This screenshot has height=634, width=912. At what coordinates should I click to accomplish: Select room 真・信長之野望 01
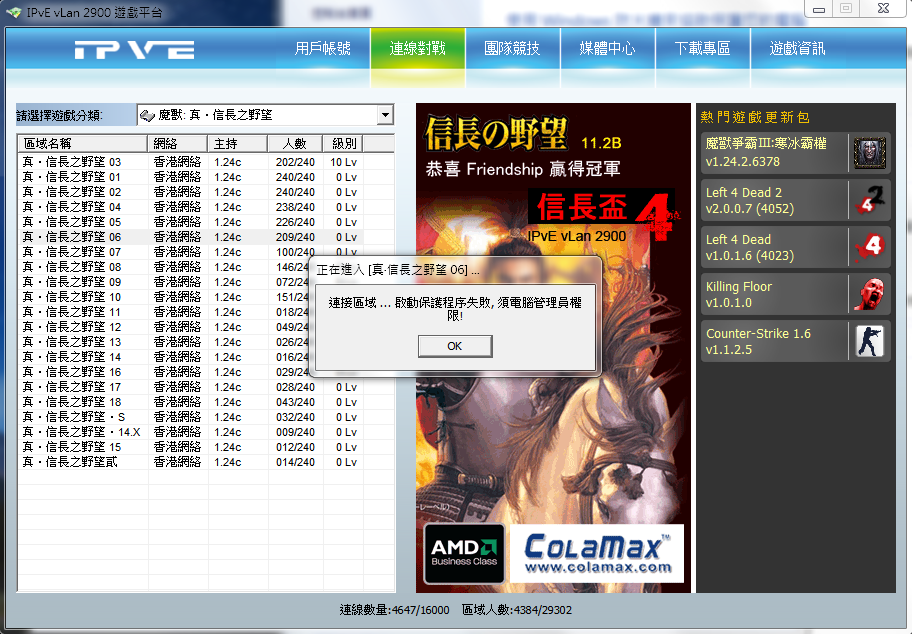pos(192,177)
